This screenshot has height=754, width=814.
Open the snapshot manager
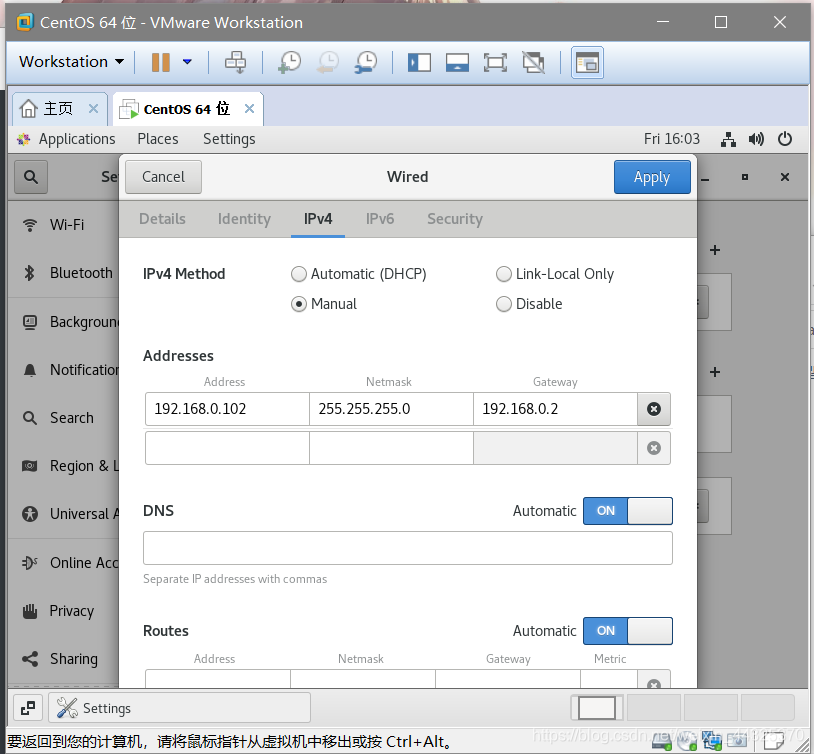click(x=366, y=62)
